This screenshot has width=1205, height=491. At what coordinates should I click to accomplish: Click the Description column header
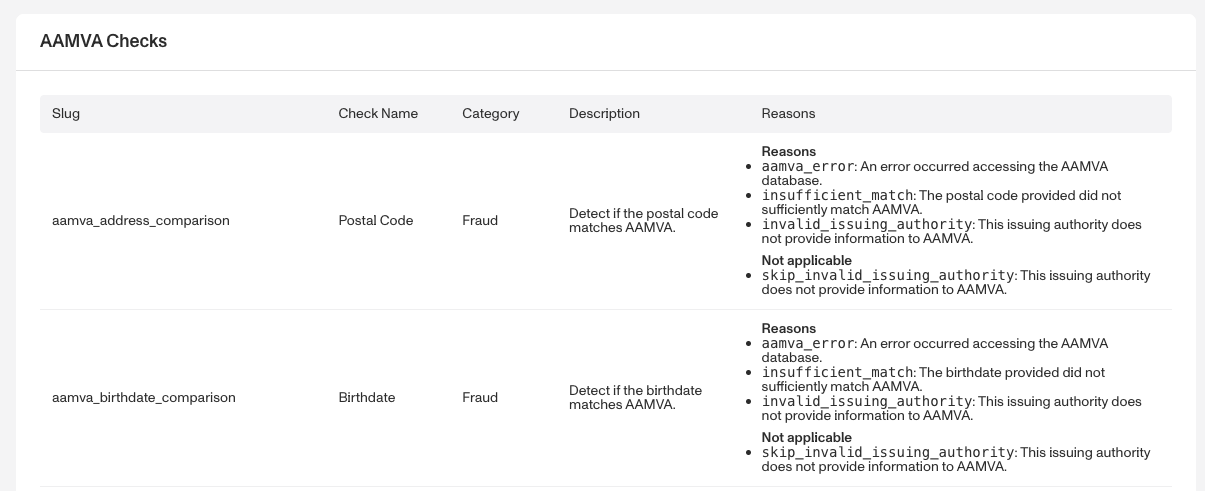[604, 114]
